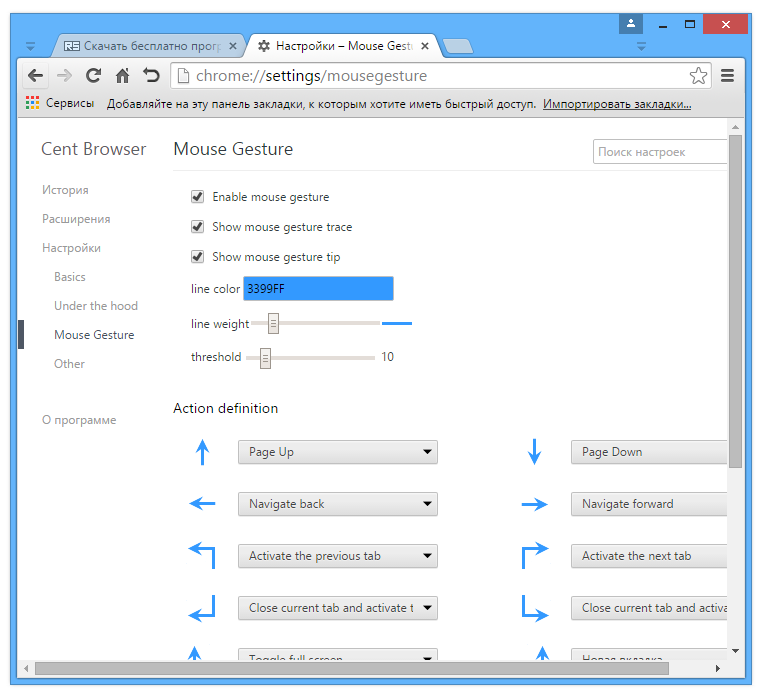763x695 pixels.
Task: Click the down arrow gesture icon
Action: coord(534,452)
